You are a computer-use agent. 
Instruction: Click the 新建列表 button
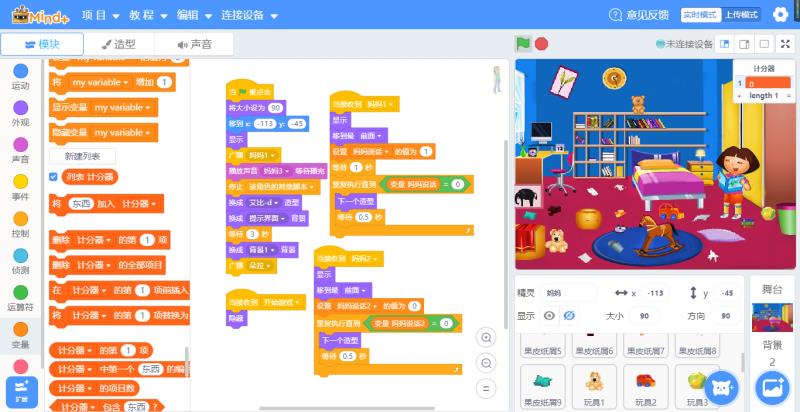tap(82, 156)
